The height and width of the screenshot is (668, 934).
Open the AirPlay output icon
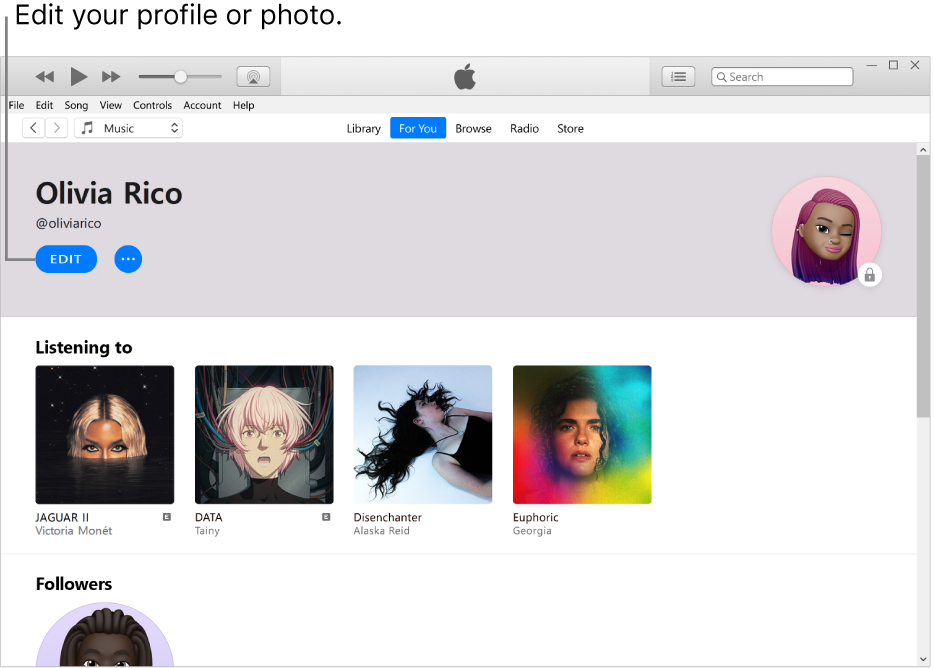(x=253, y=77)
